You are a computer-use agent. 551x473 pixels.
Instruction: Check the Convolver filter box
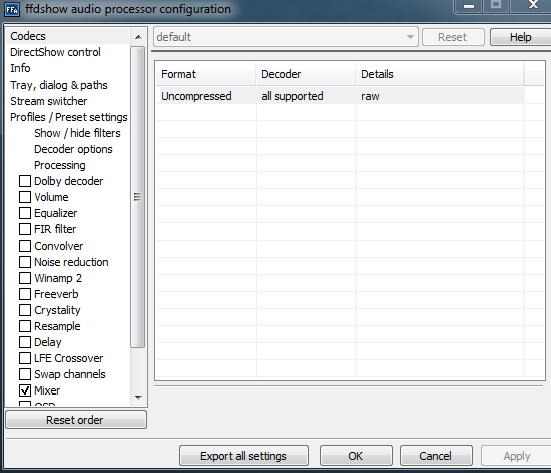coord(25,246)
